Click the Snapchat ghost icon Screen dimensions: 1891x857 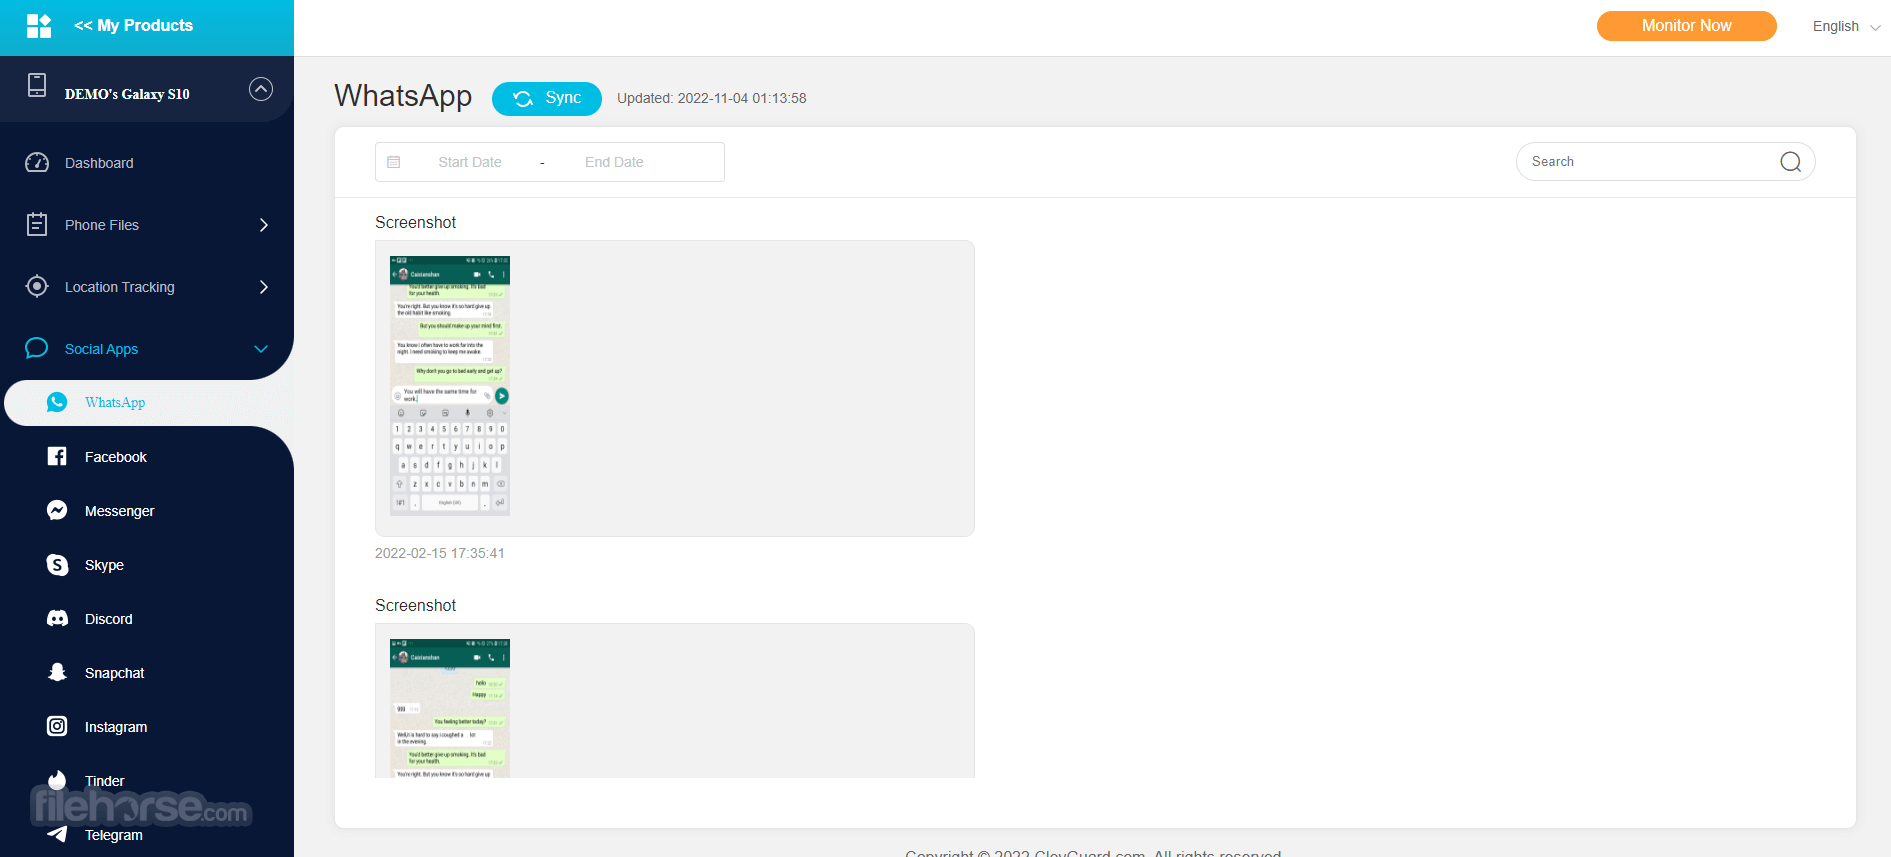coord(57,673)
